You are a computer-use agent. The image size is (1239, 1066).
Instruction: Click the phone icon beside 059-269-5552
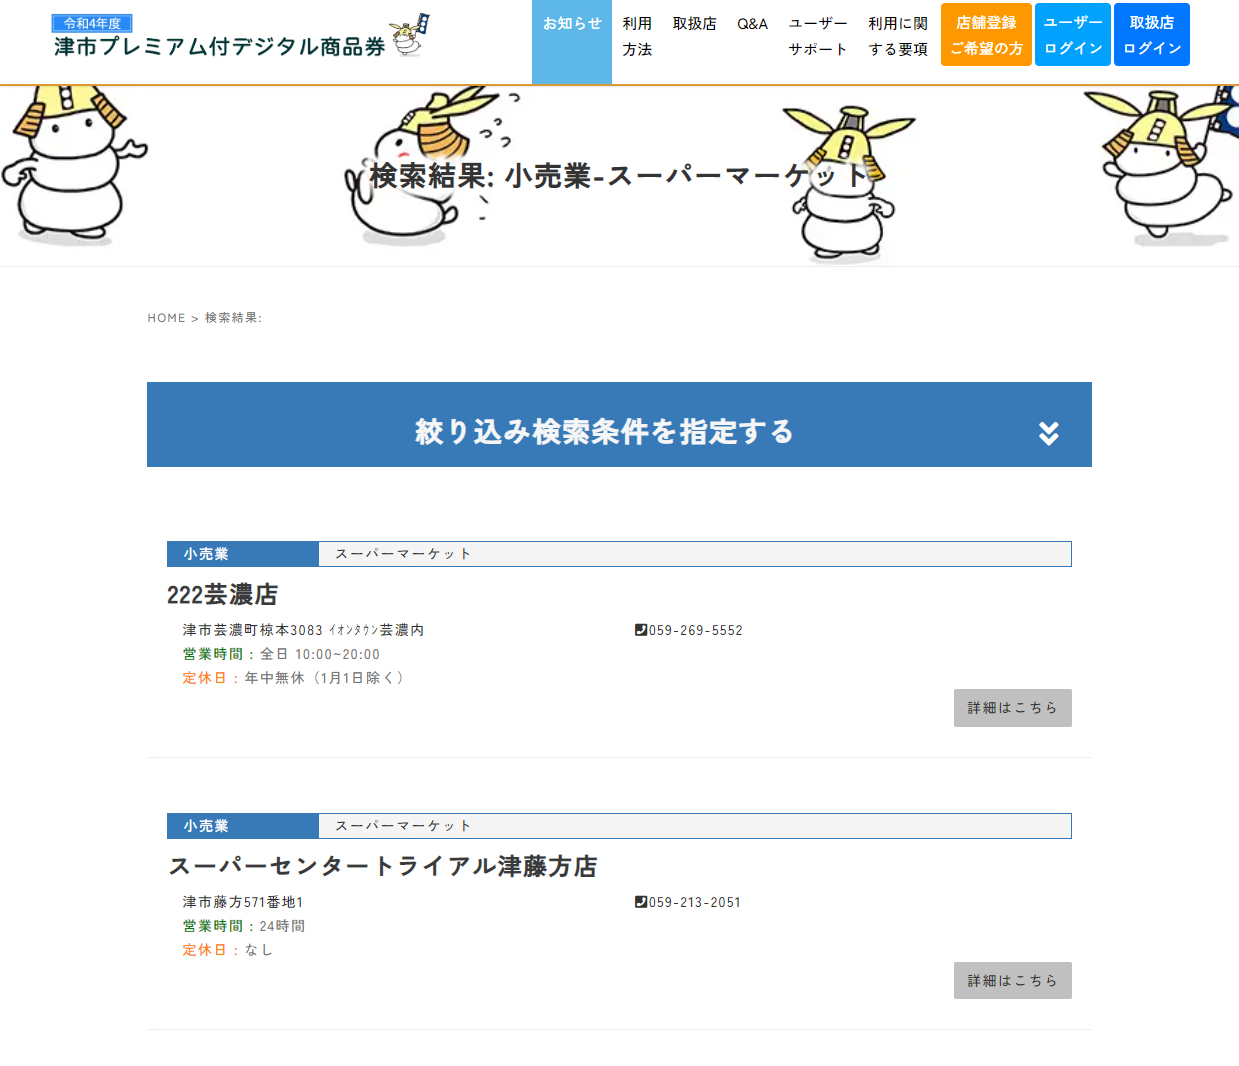[x=641, y=630]
